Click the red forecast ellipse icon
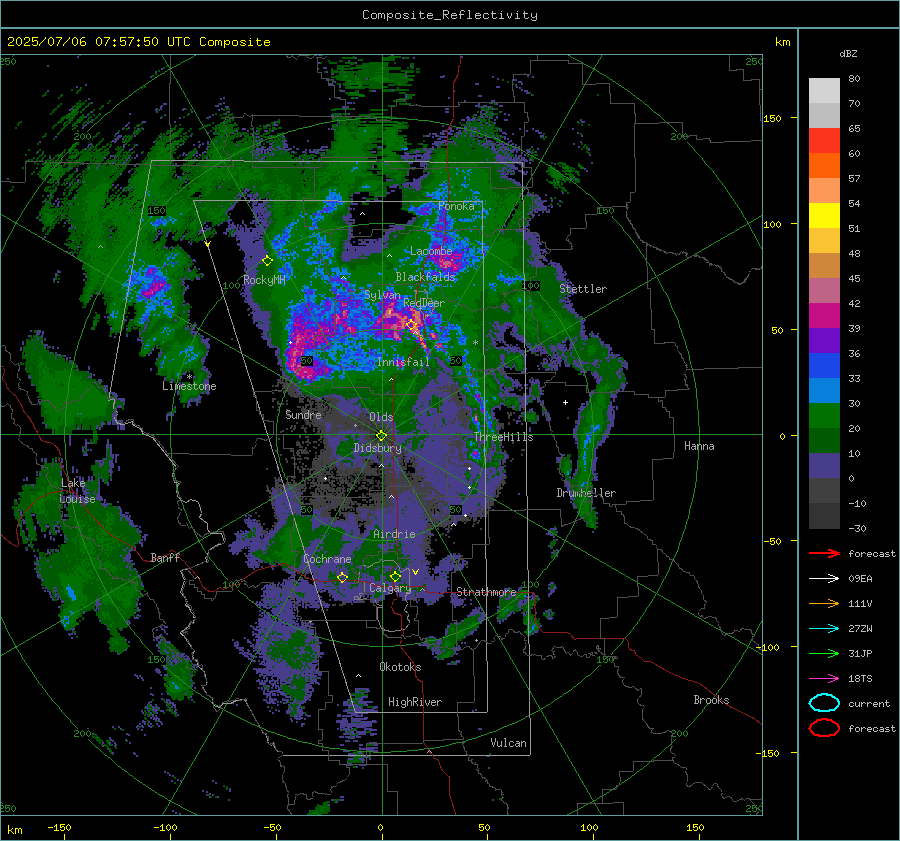The height and width of the screenshot is (841, 900). tap(824, 728)
